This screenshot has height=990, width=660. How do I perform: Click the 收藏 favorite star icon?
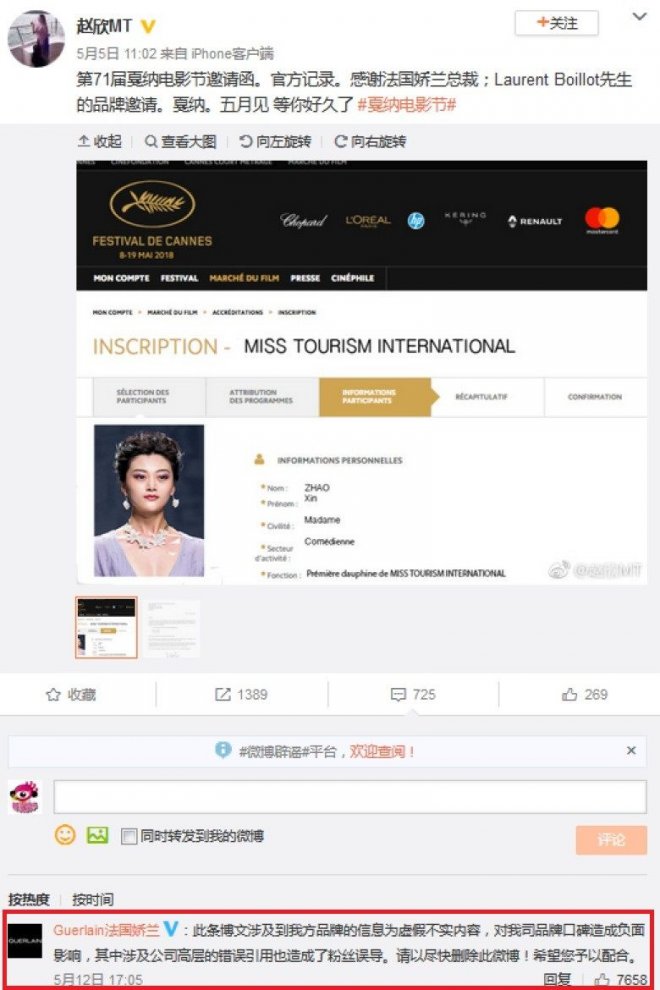click(54, 694)
